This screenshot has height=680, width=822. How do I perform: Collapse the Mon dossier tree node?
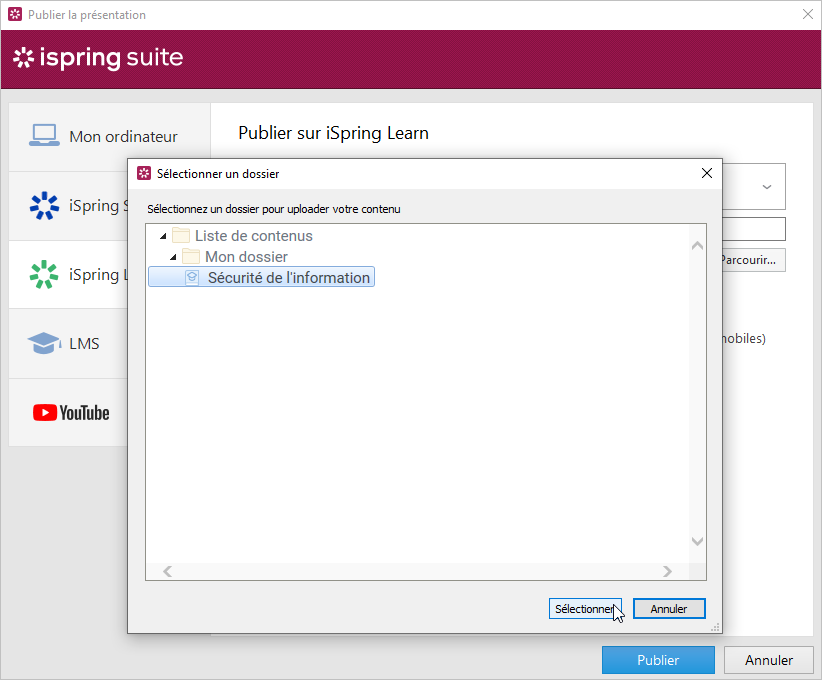[172, 257]
